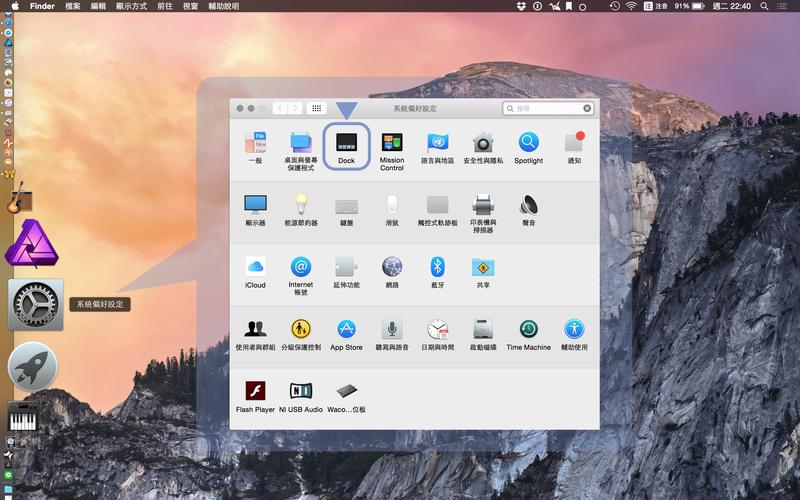
Task: Open Time Machine preferences pane
Action: [x=529, y=334]
